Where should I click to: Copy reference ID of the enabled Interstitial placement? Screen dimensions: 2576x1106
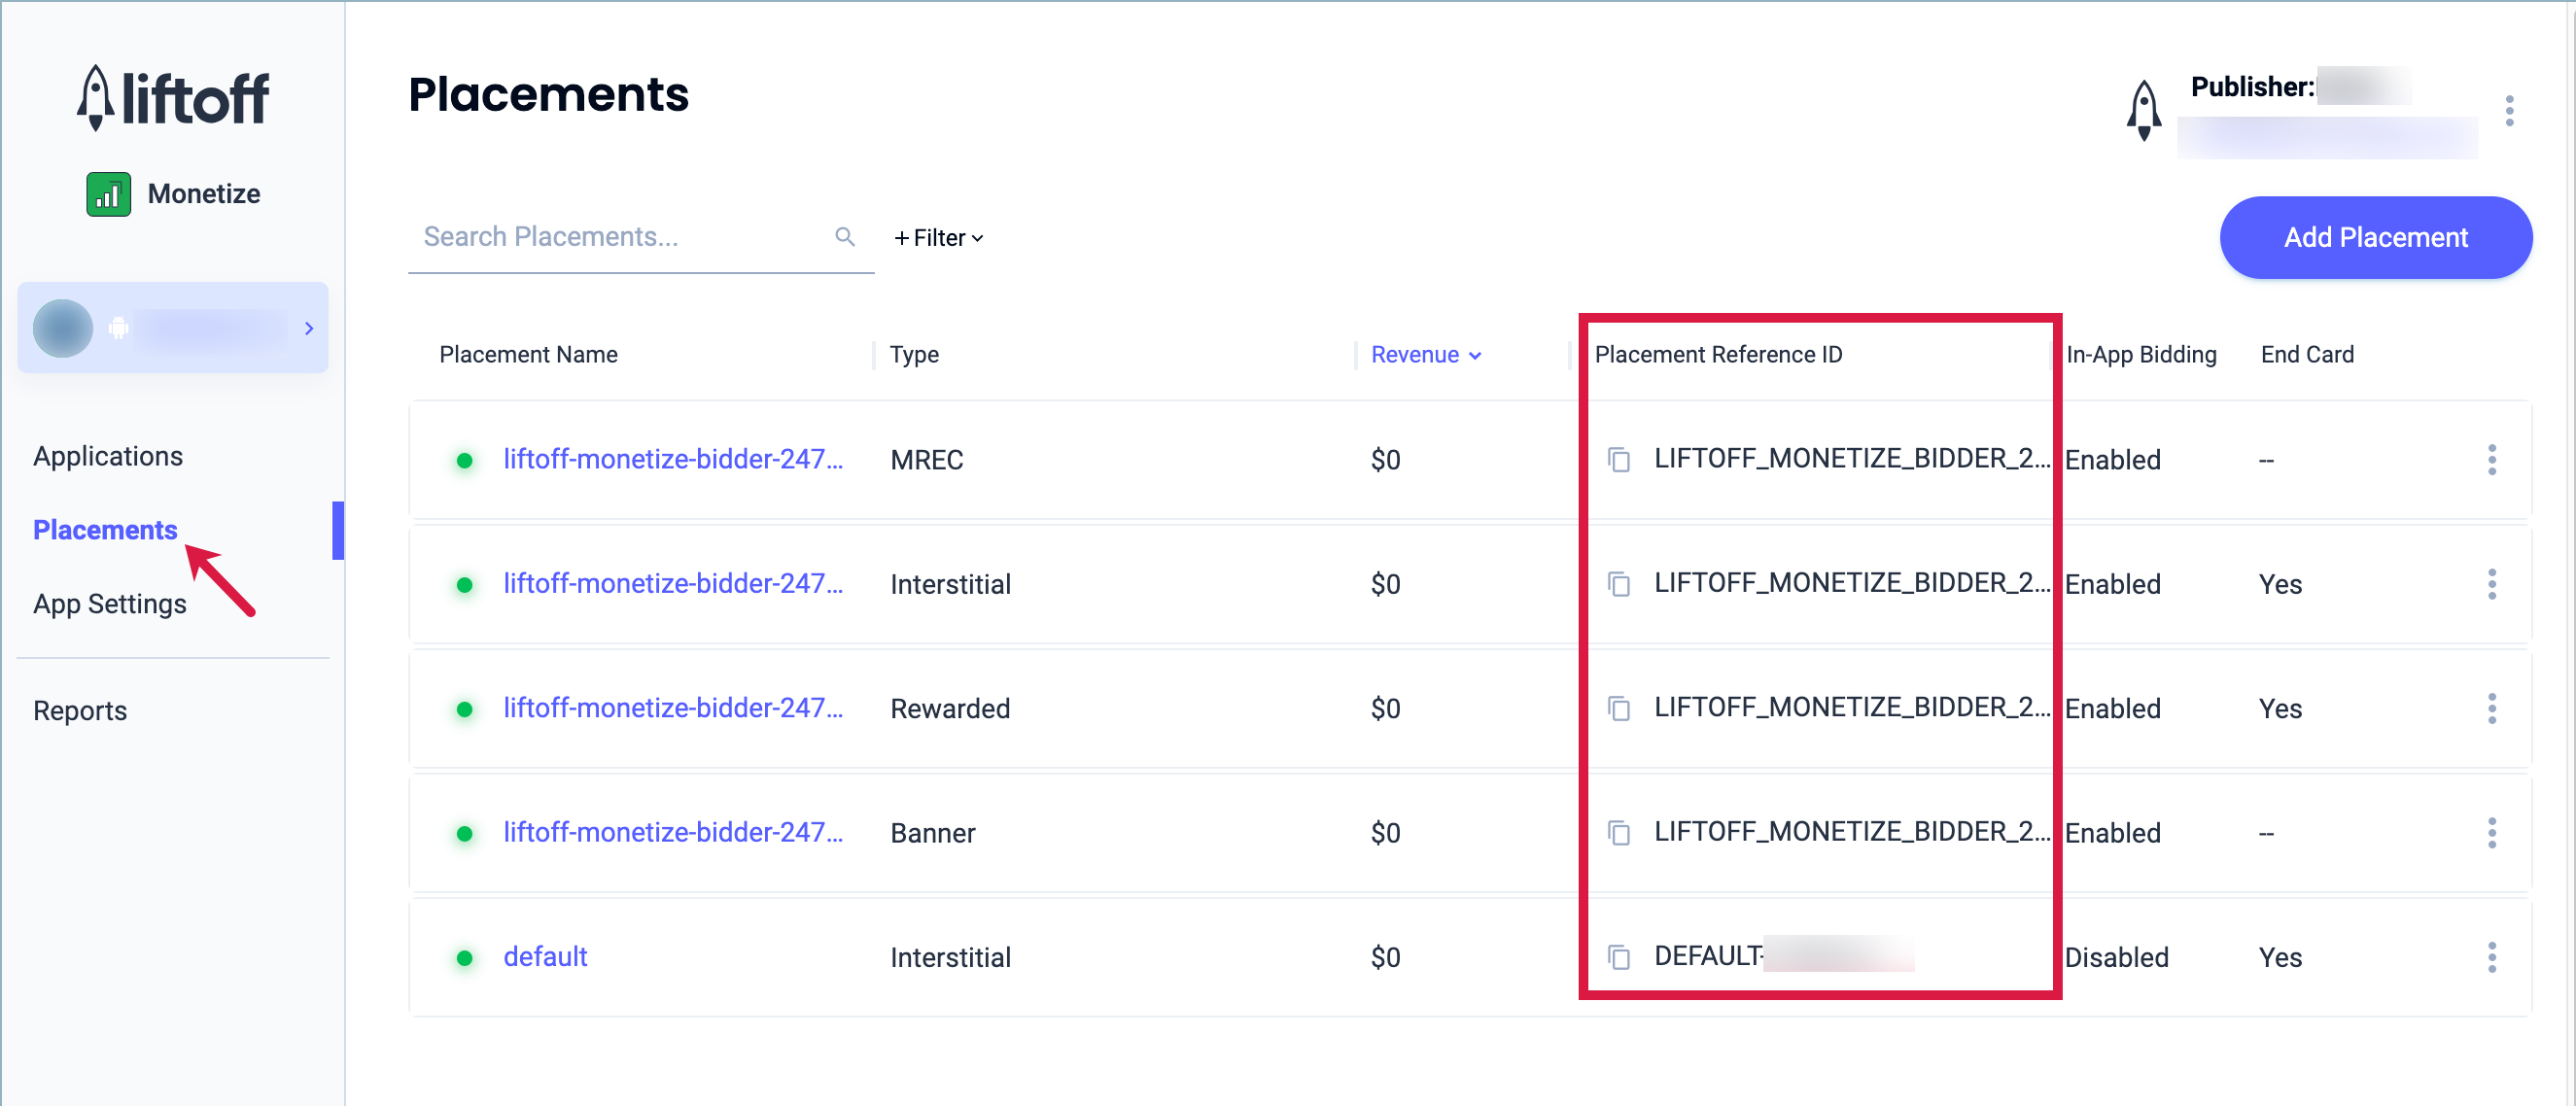click(1619, 584)
